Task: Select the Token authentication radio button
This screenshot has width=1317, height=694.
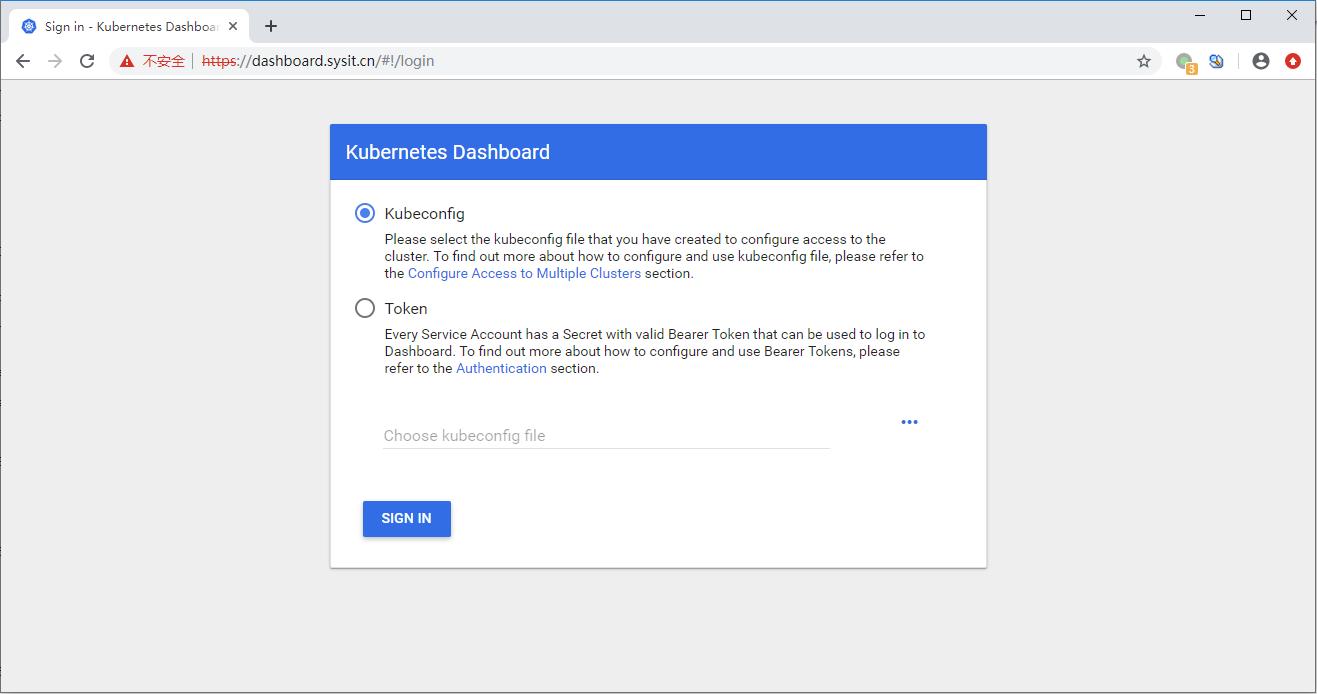Action: pyautogui.click(x=365, y=308)
